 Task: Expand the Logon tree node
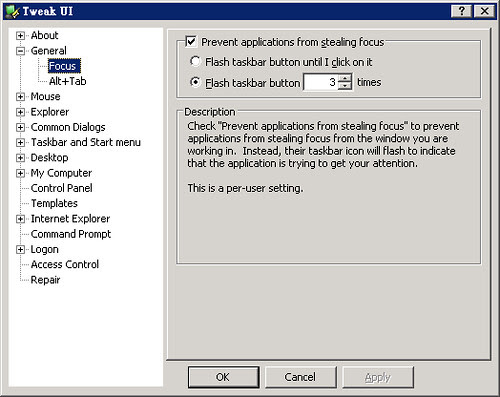coord(20,249)
